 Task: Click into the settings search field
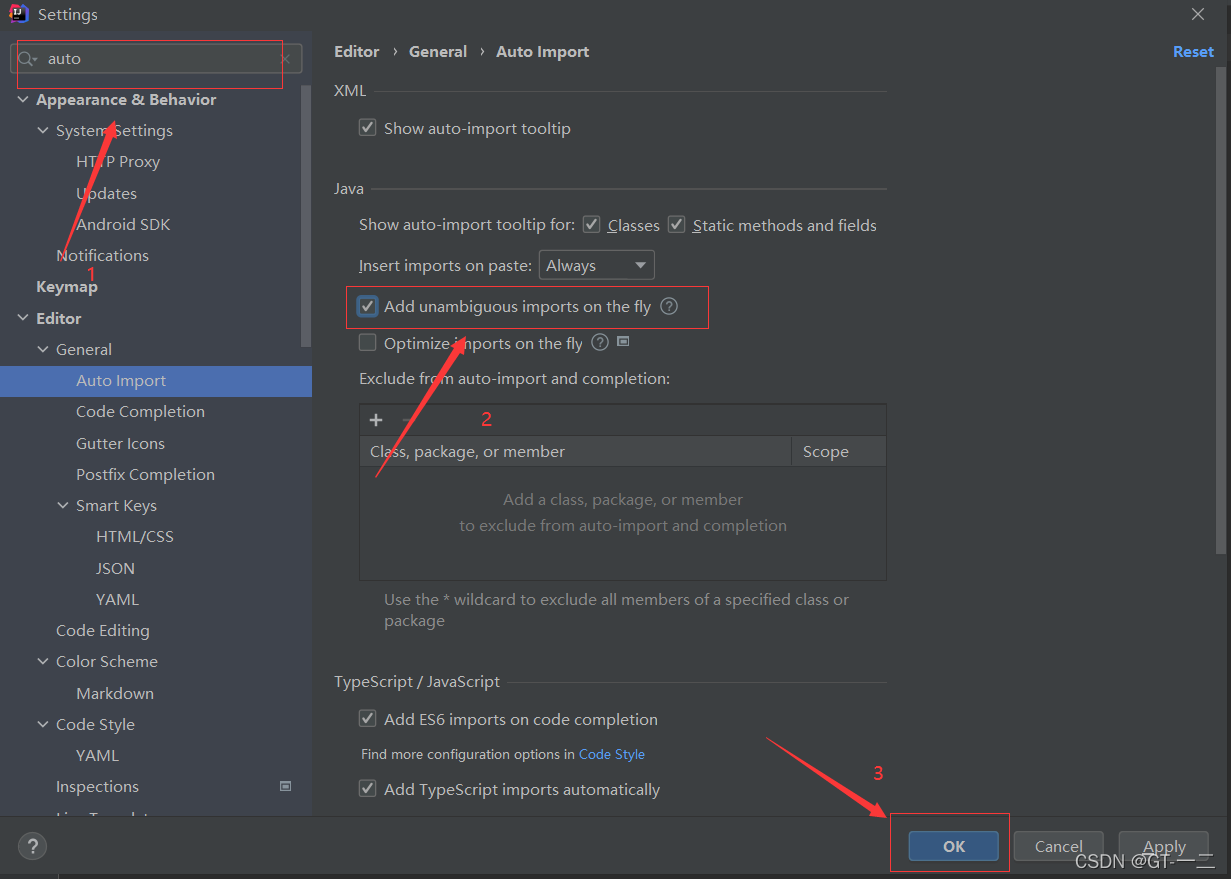click(x=157, y=59)
